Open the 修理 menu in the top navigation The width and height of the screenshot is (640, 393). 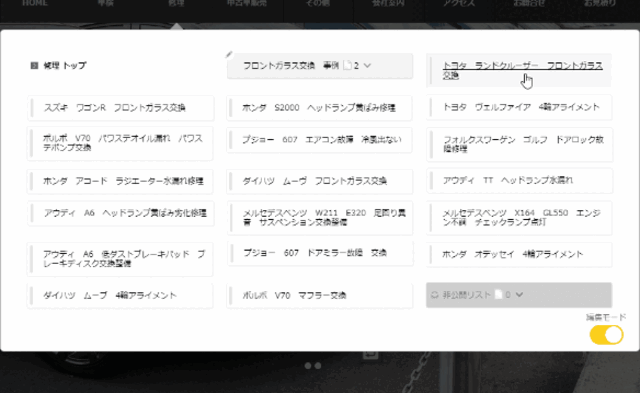click(176, 3)
